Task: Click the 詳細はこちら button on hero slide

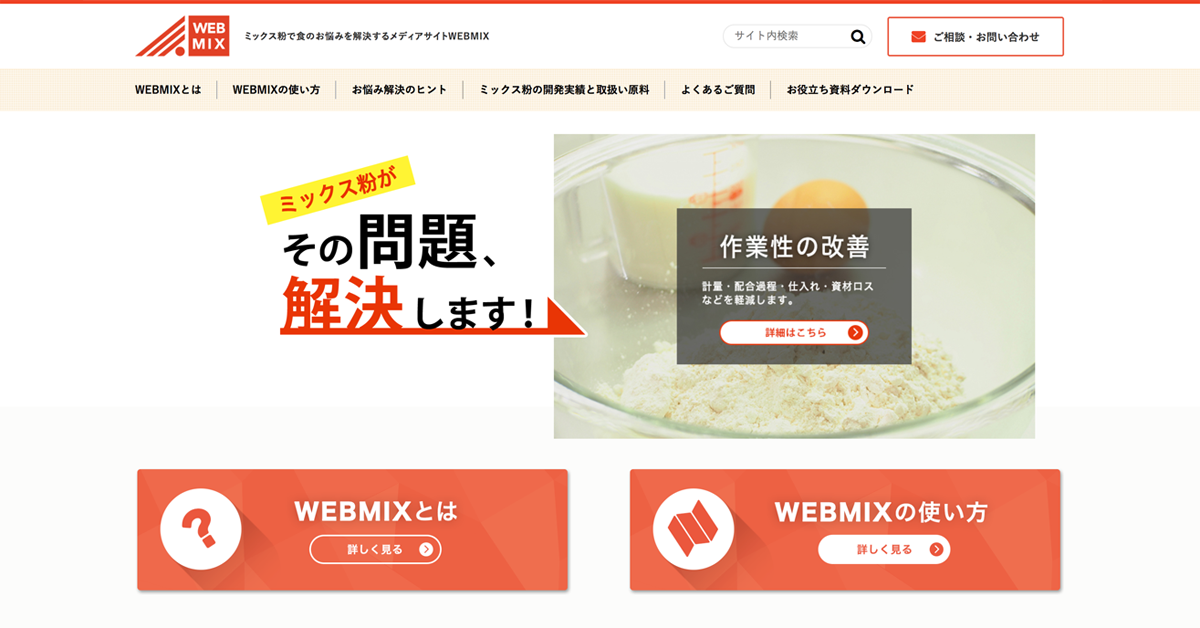Action: 794,332
